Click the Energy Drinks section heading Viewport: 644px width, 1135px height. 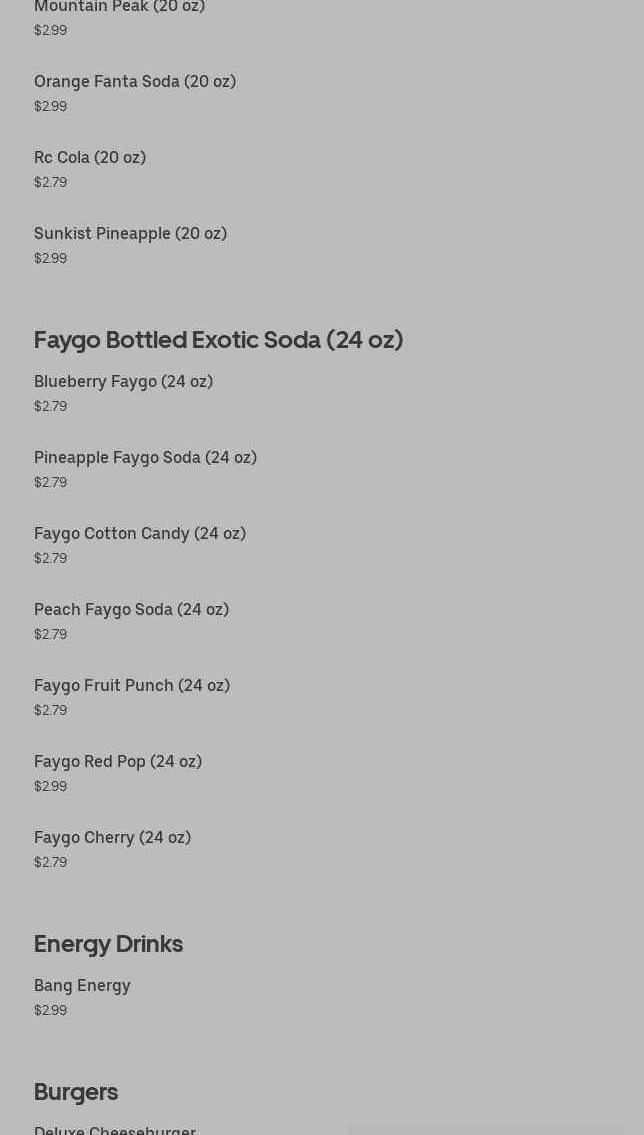click(108, 944)
